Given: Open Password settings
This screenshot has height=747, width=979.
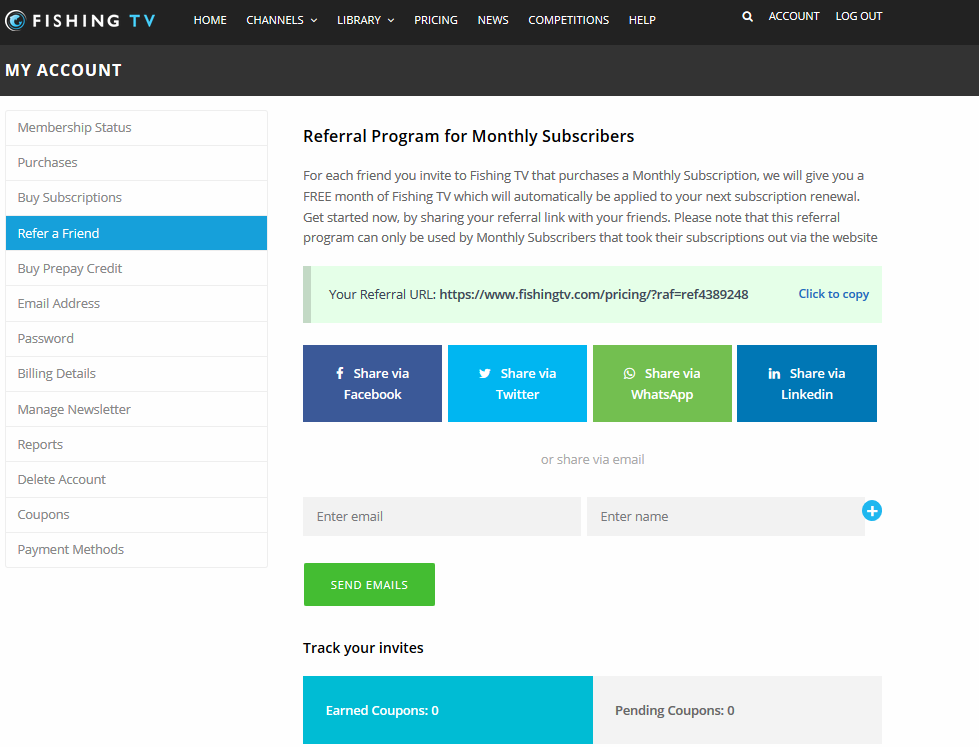Looking at the screenshot, I should click(x=136, y=339).
